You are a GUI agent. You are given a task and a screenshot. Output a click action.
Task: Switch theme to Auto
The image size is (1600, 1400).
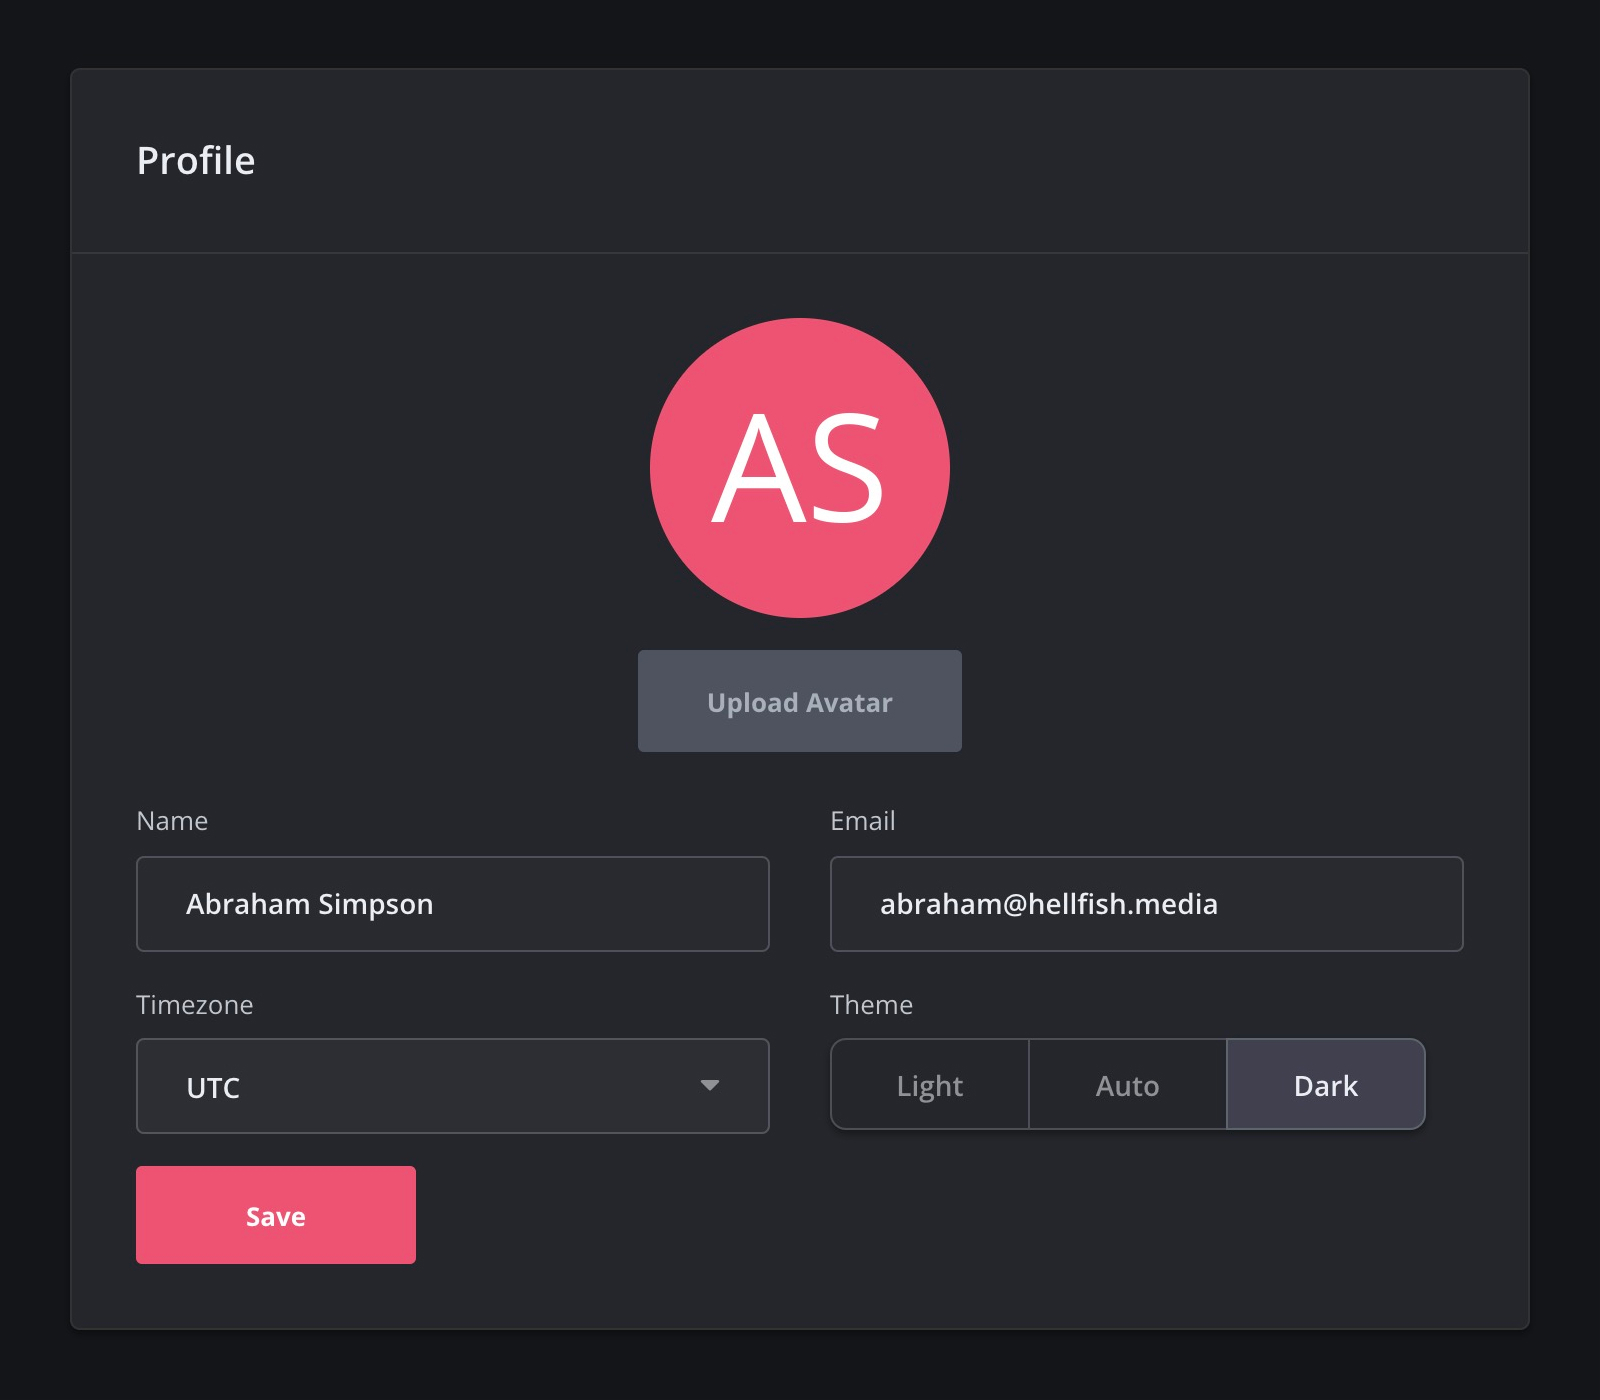(1128, 1085)
